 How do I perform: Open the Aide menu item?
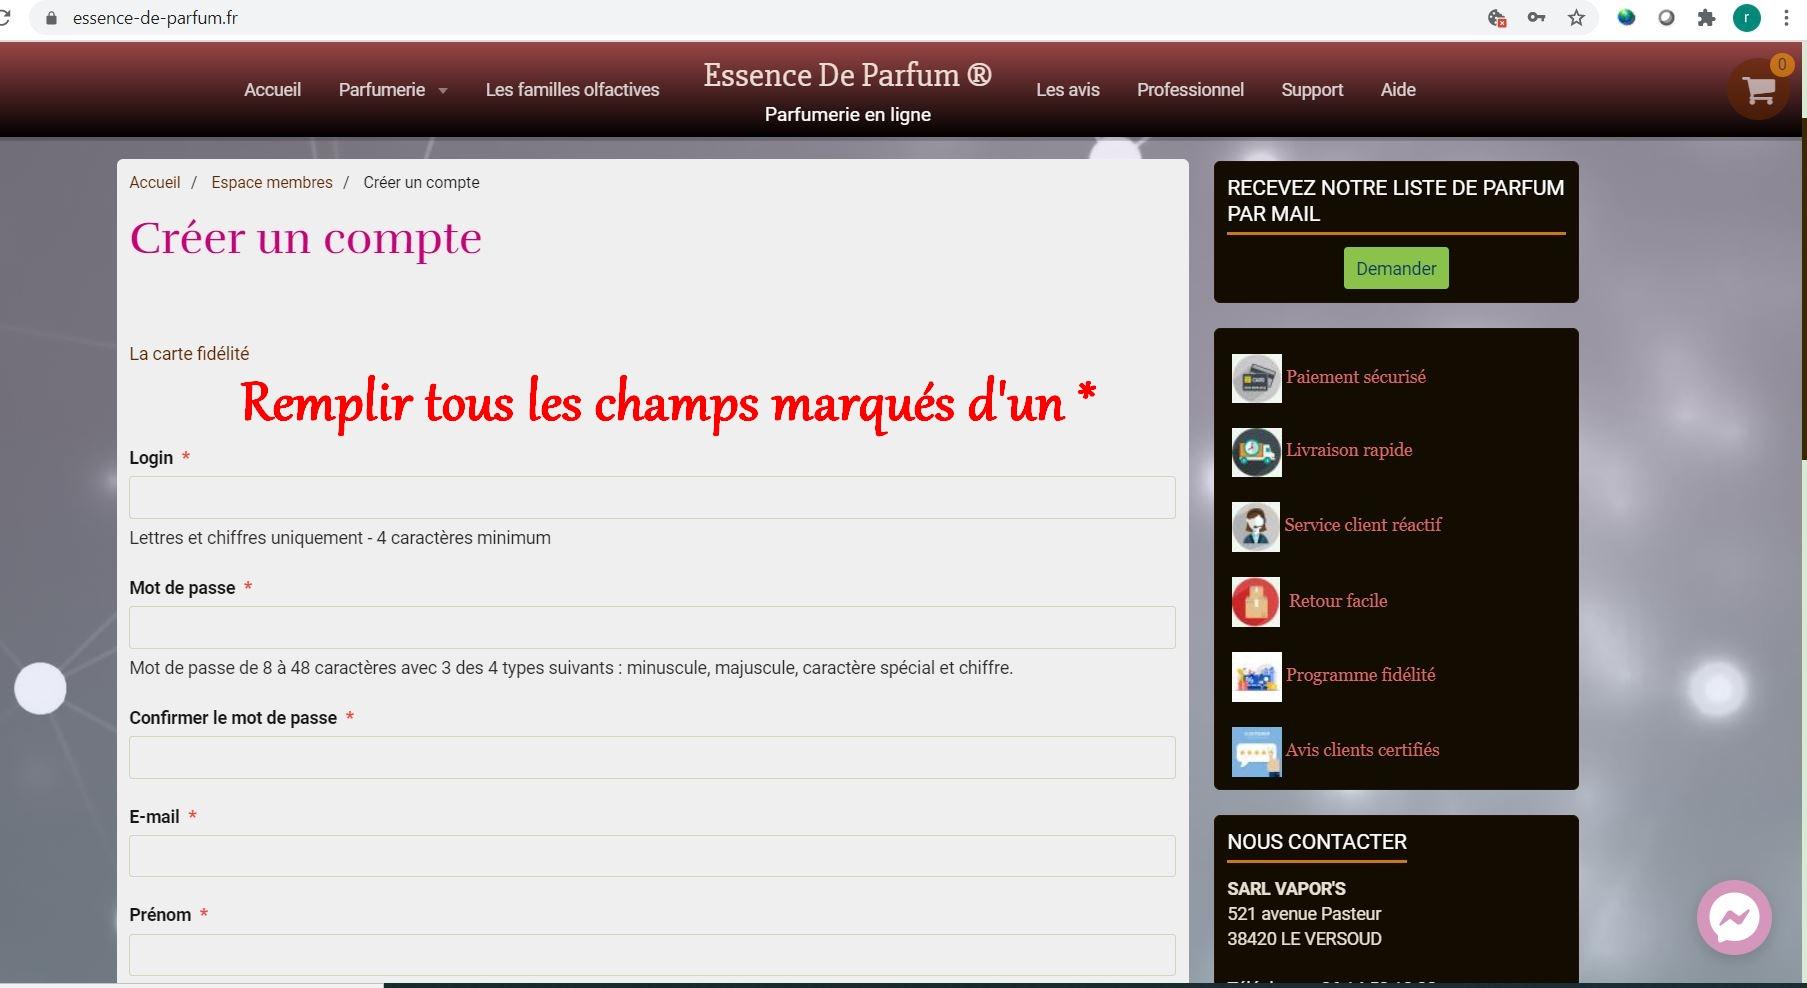point(1398,90)
